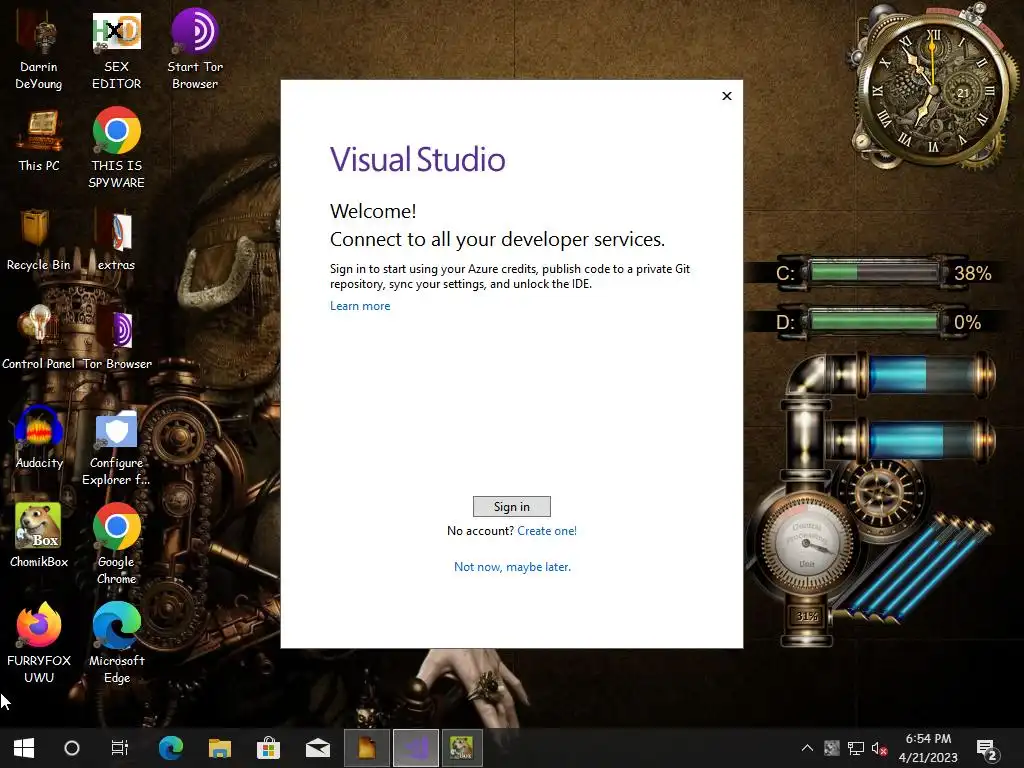Open the orange document app on taskbar
The width and height of the screenshot is (1024, 768).
367,748
